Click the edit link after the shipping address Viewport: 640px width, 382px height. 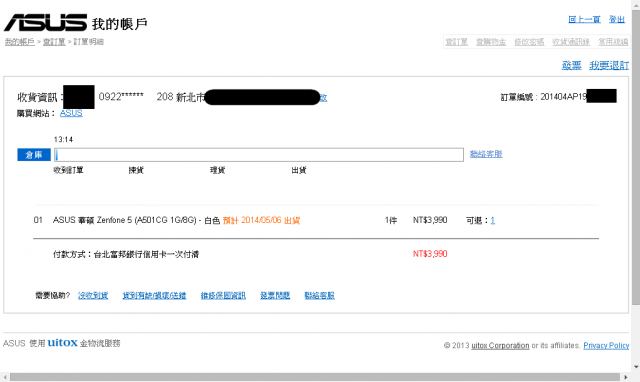[323, 98]
